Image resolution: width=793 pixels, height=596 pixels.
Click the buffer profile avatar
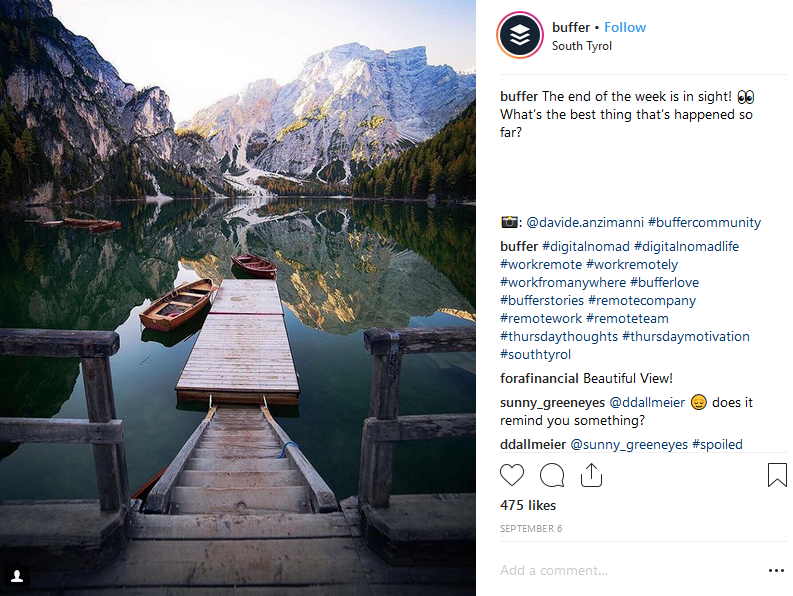pyautogui.click(x=520, y=36)
